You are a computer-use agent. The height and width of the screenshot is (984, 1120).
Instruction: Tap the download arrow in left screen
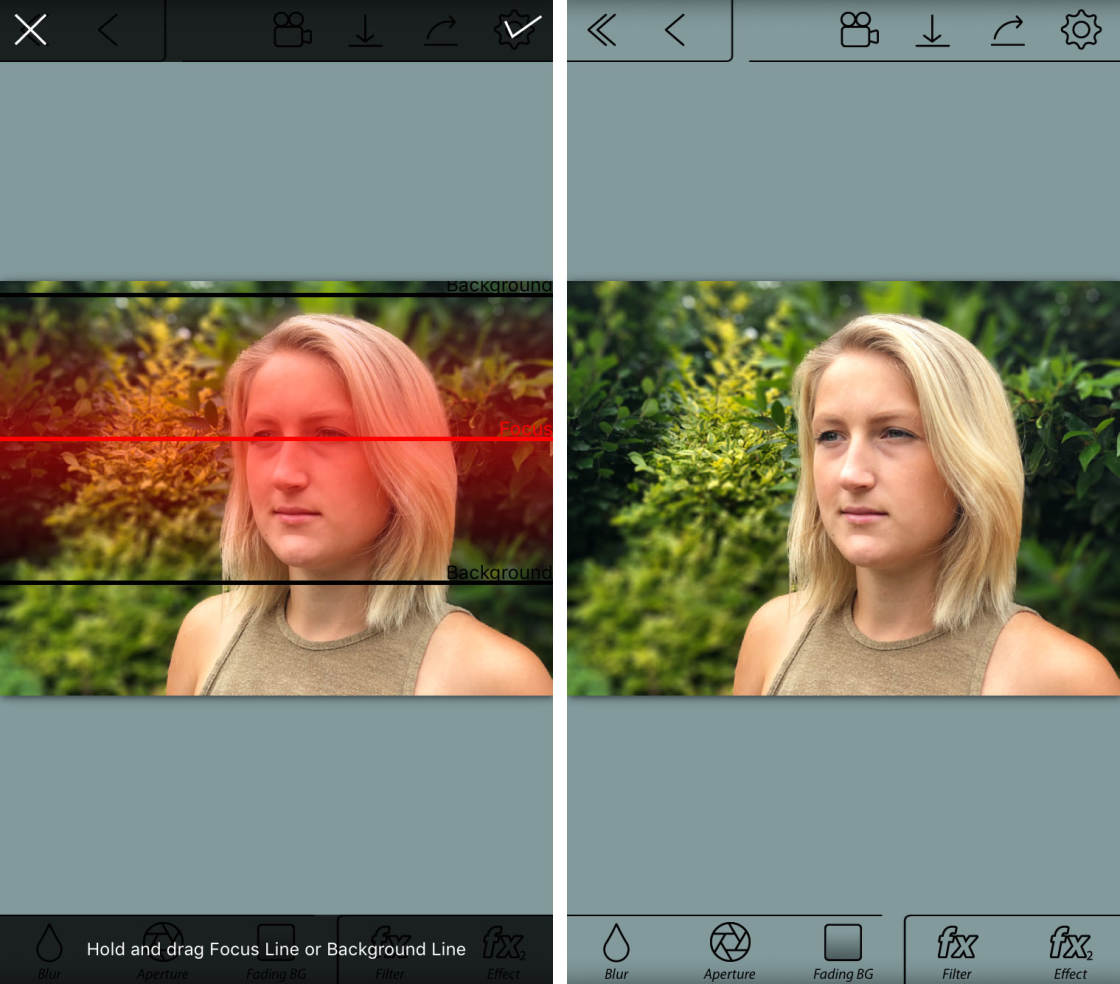(365, 31)
